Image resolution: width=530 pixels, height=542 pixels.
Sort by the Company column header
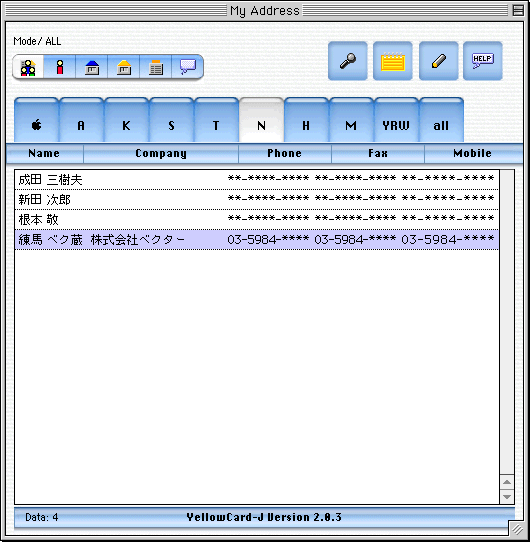coord(161,153)
